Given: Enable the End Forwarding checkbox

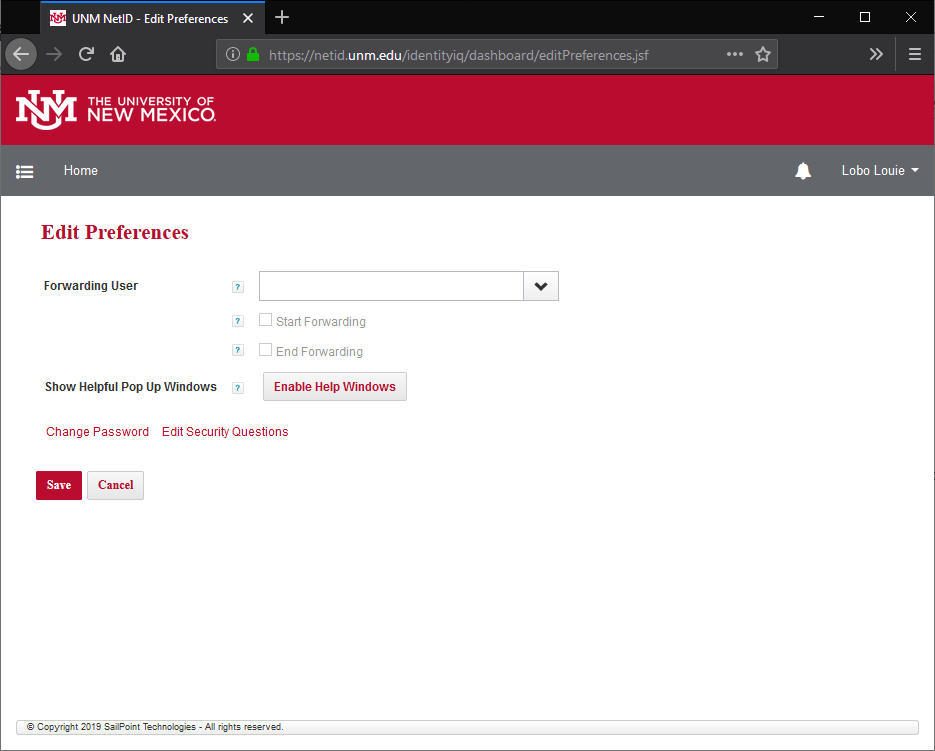Looking at the screenshot, I should pyautogui.click(x=266, y=350).
